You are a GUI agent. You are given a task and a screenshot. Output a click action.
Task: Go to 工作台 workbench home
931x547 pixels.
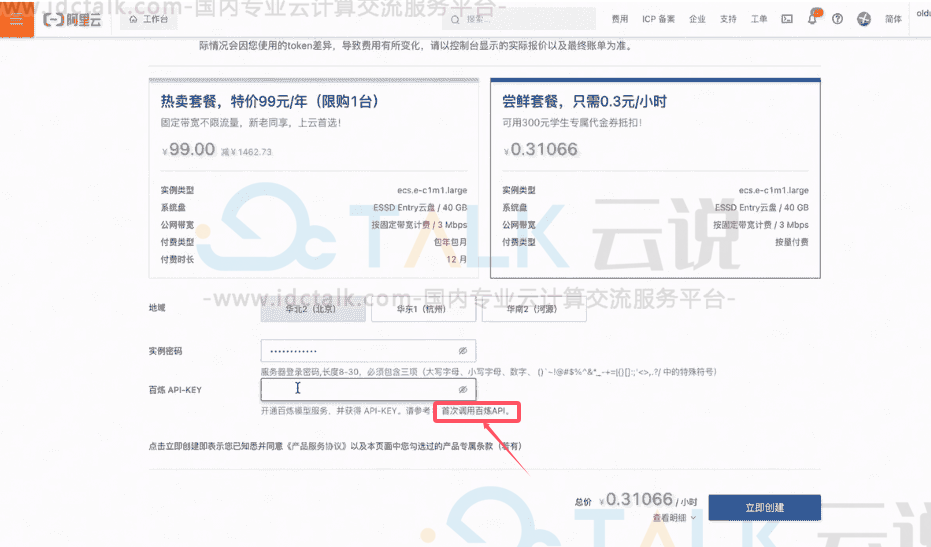pos(148,19)
